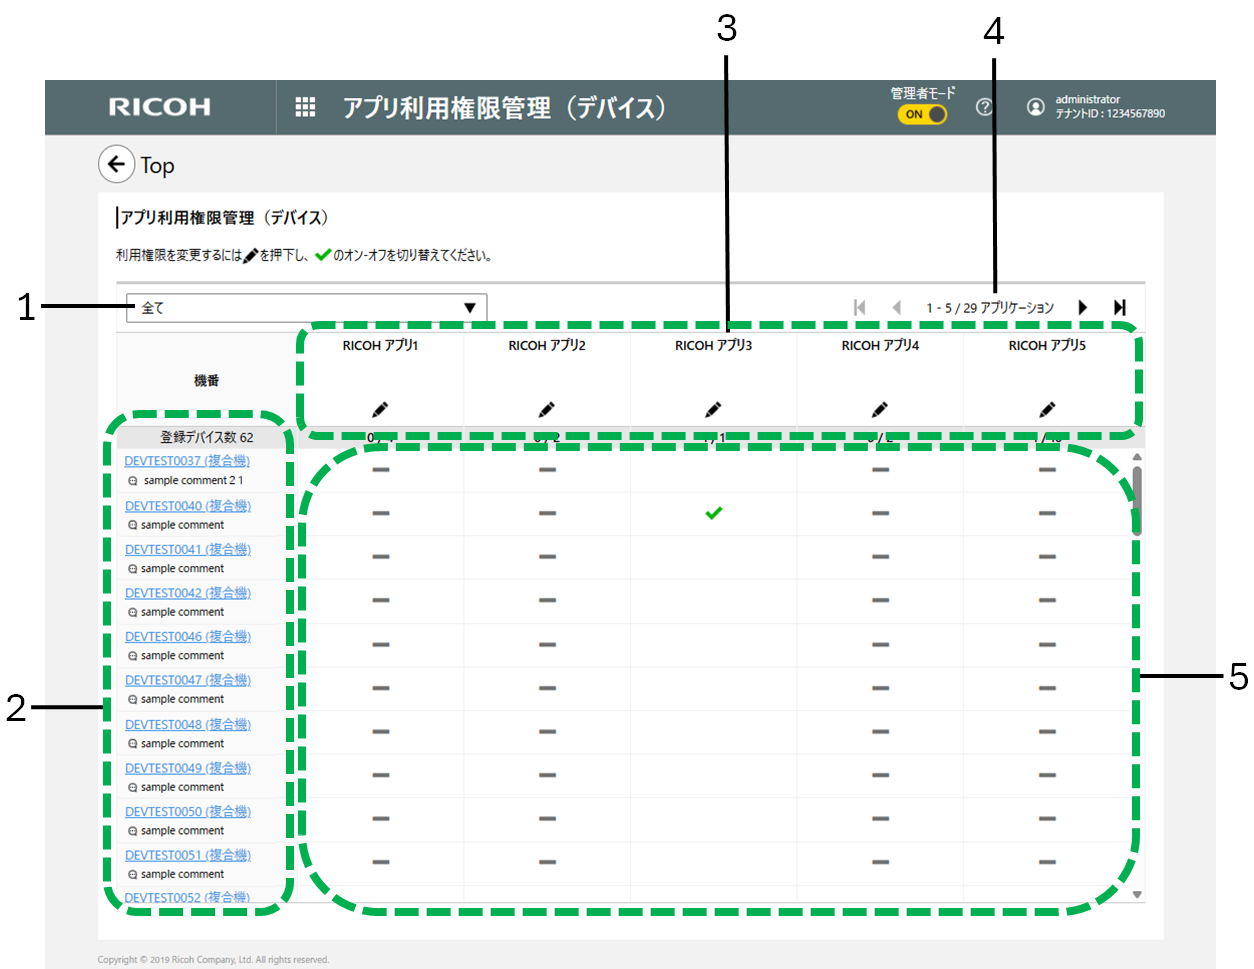
Task: Open the 全て filter dropdown
Action: pos(306,308)
